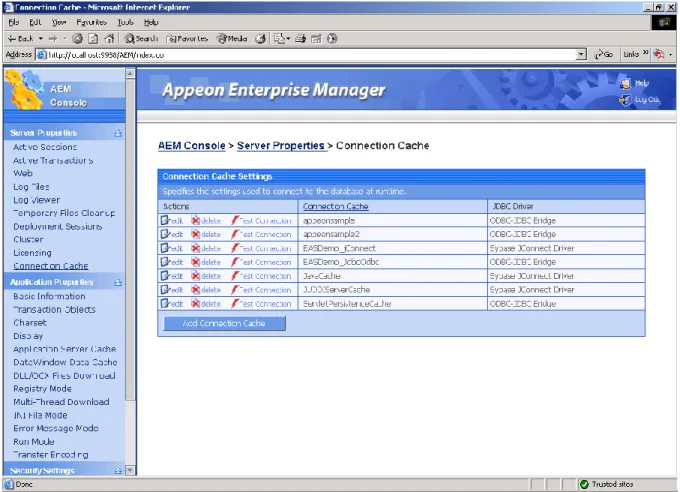Click the delete icon for JavaCache row
The height and width of the screenshot is (492, 680).
coord(196,276)
